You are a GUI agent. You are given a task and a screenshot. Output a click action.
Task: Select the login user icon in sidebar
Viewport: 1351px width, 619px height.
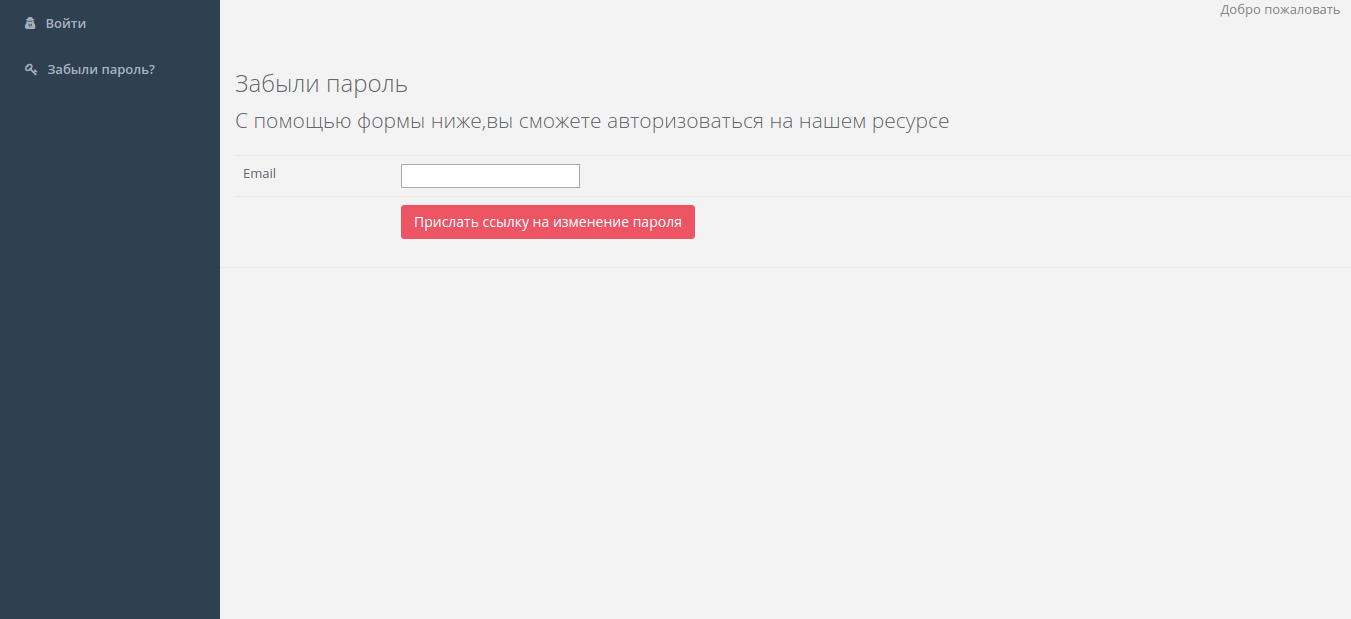tap(31, 22)
